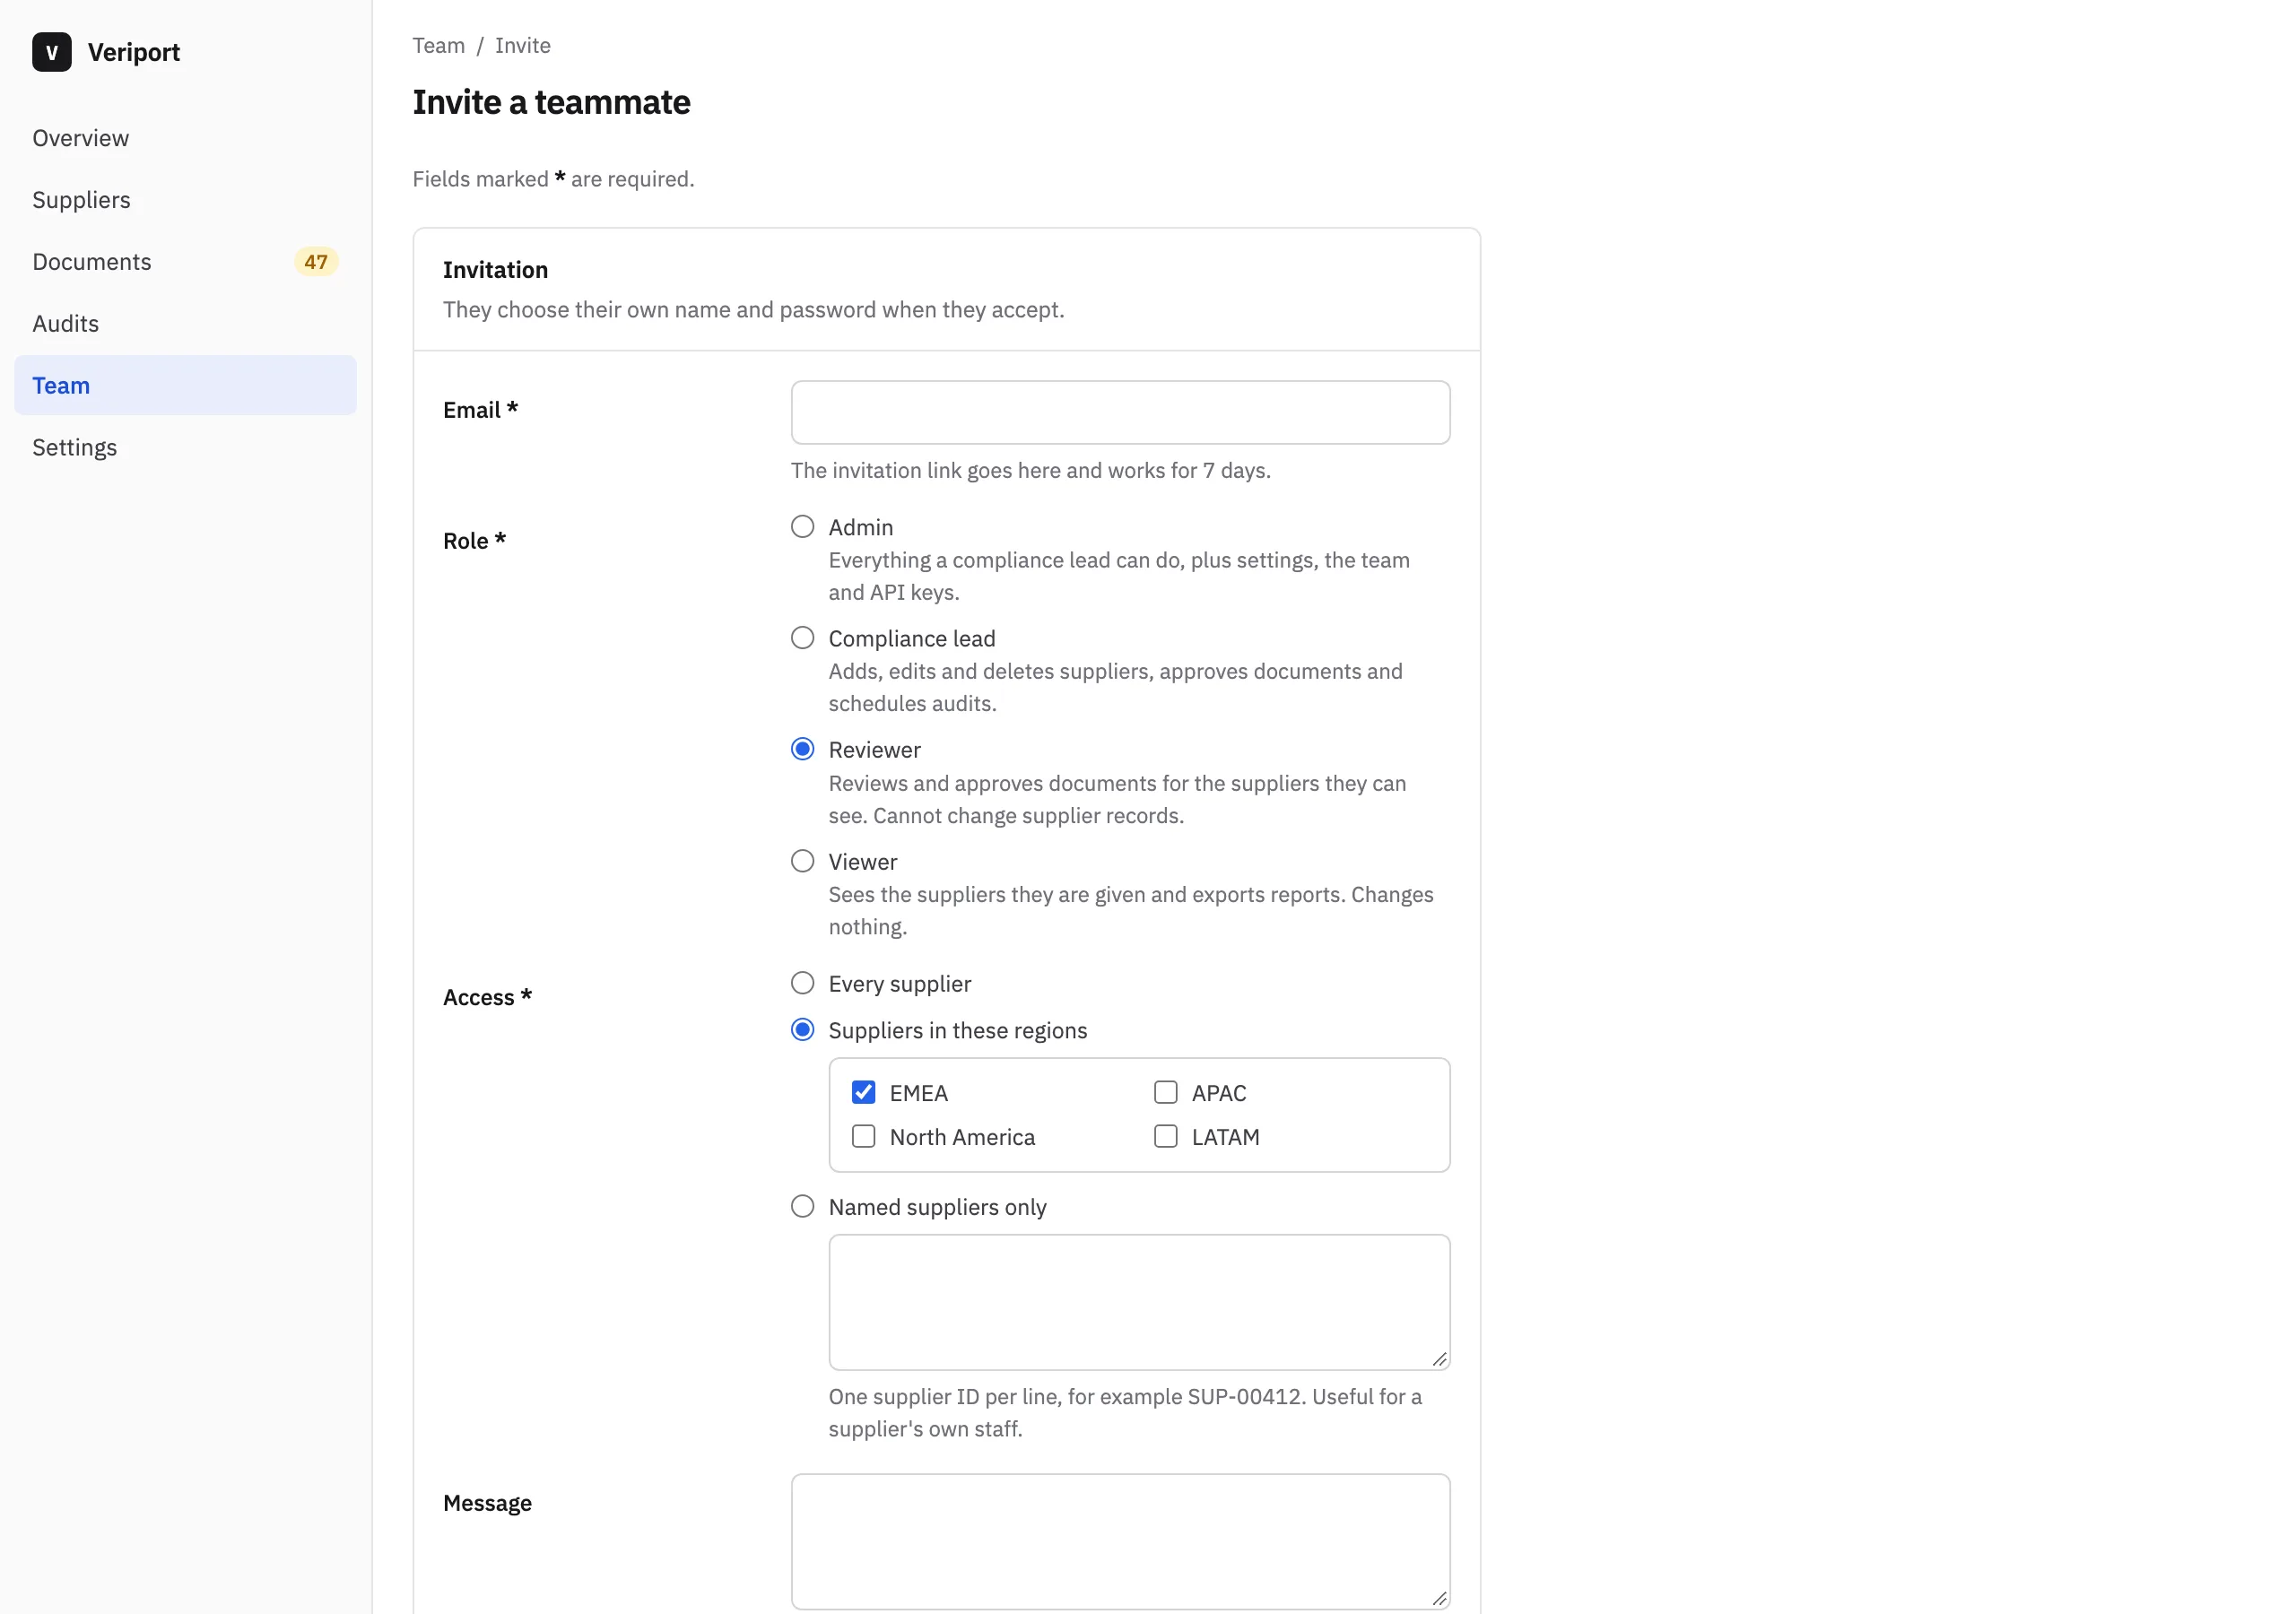Select the Team sidebar item

(x=185, y=386)
